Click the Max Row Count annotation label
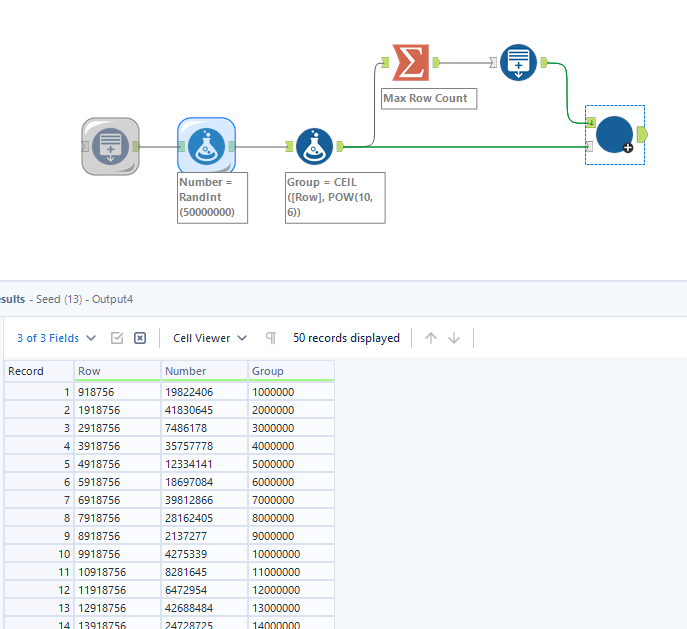 429,99
